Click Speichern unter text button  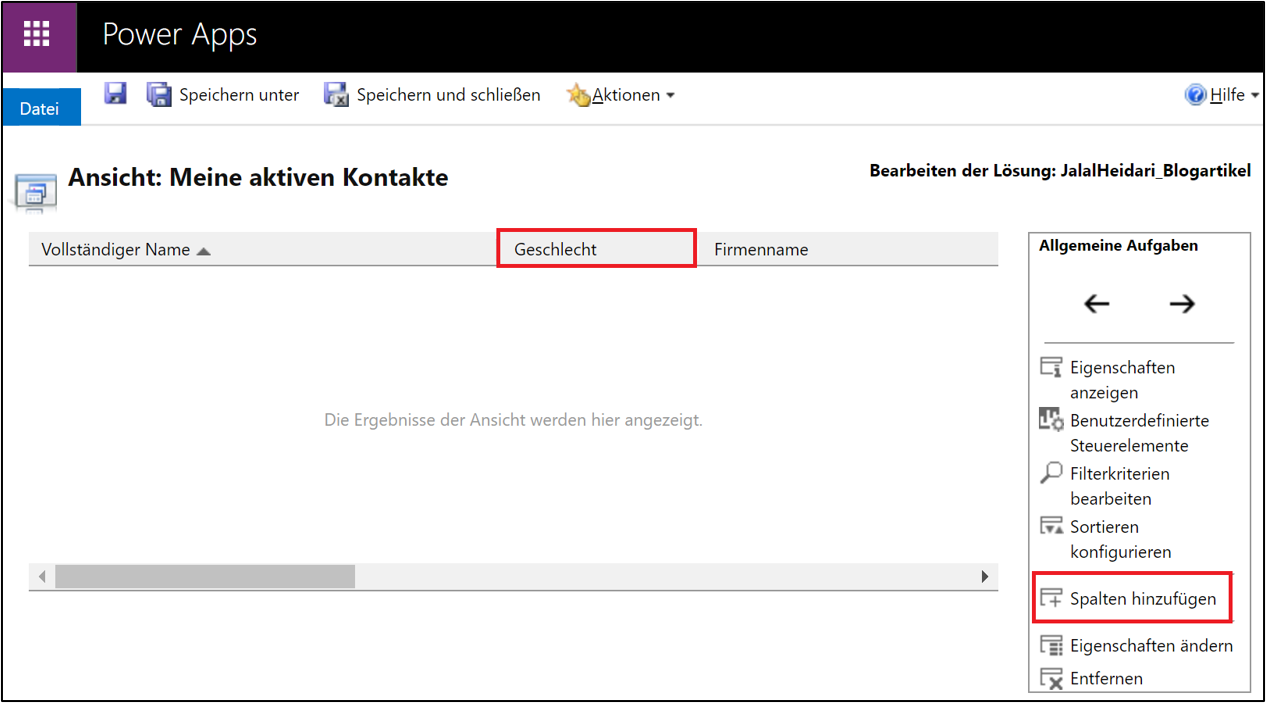tap(239, 95)
